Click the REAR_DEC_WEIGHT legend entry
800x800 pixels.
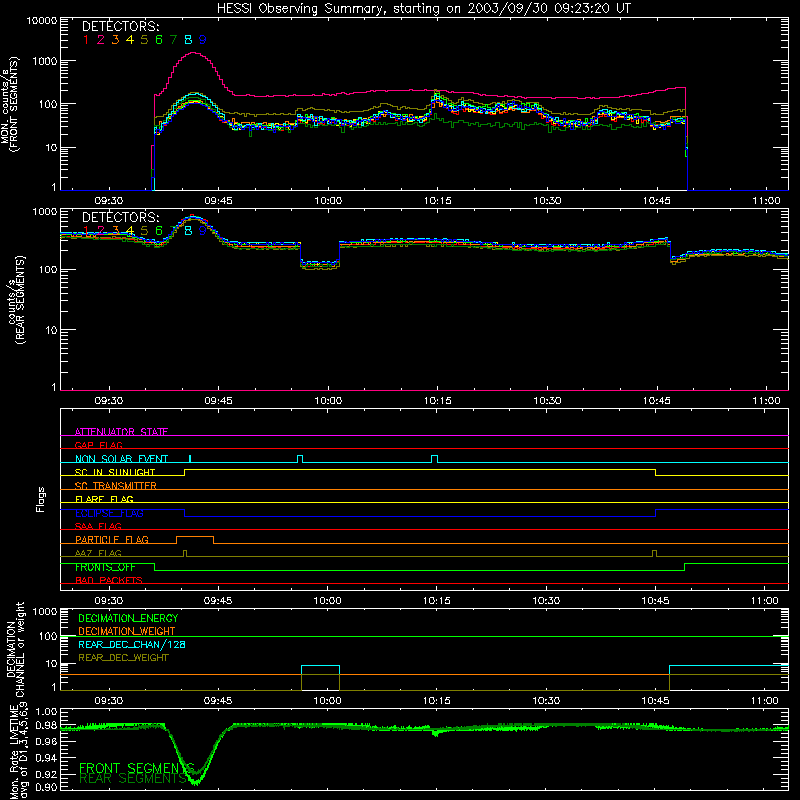(123, 658)
